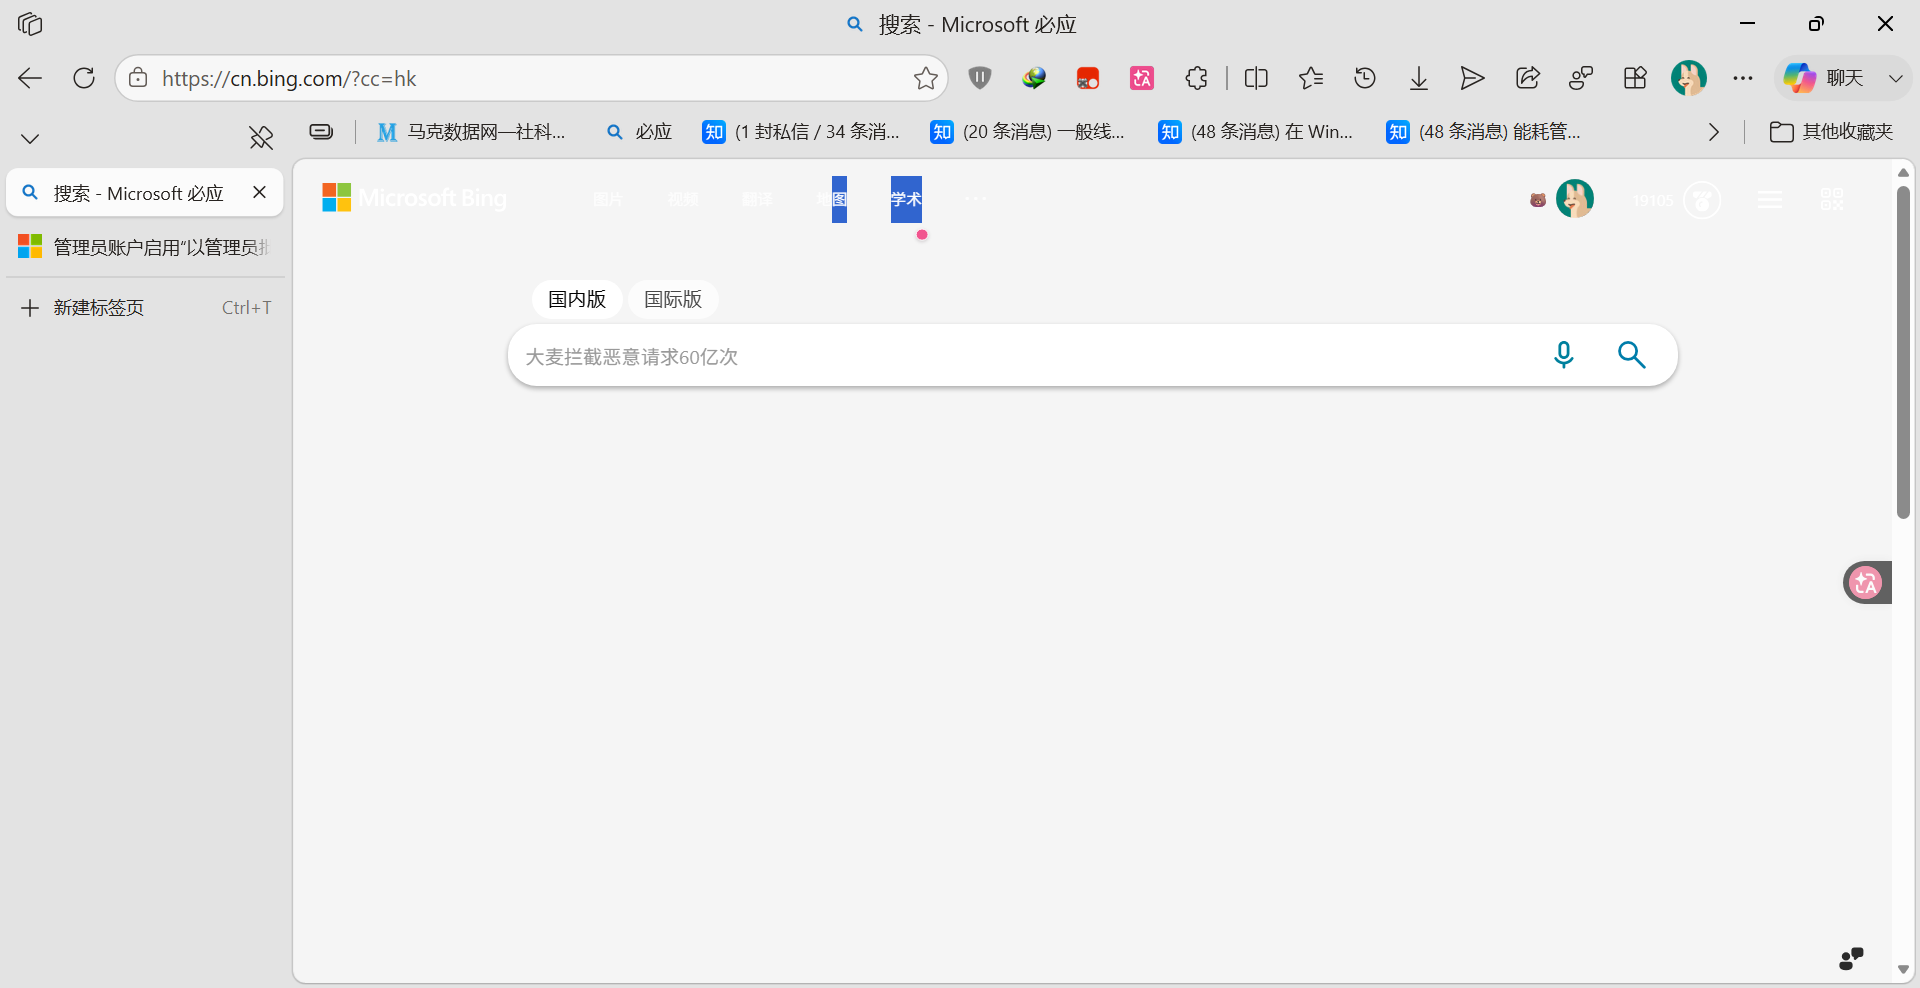Open Settings and more menu
The width and height of the screenshot is (1920, 988).
point(1743,78)
